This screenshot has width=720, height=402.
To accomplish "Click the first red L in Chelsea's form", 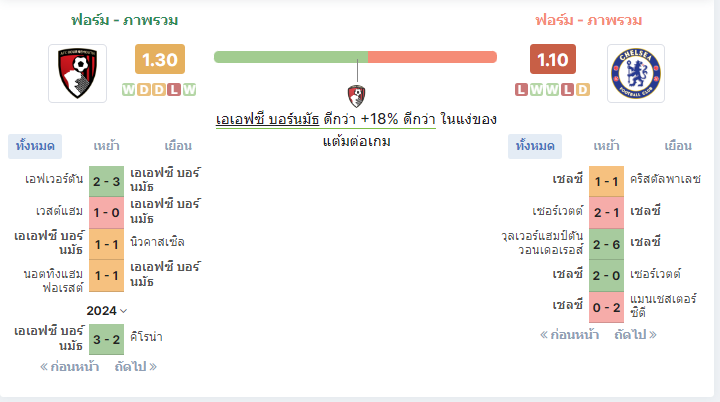I will (x=521, y=89).
